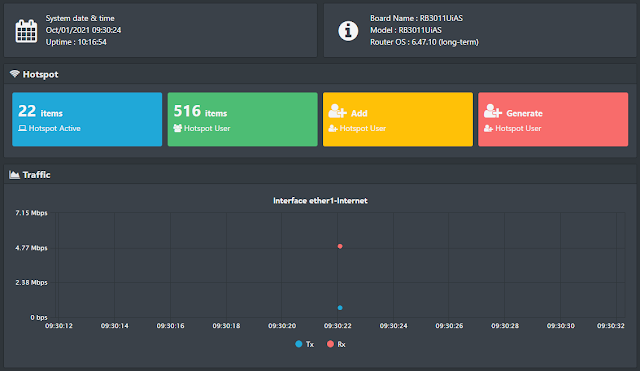Screen dimensions: 640x371
Task: Click the Uptime : 10:16:54 text
Action: point(76,42)
